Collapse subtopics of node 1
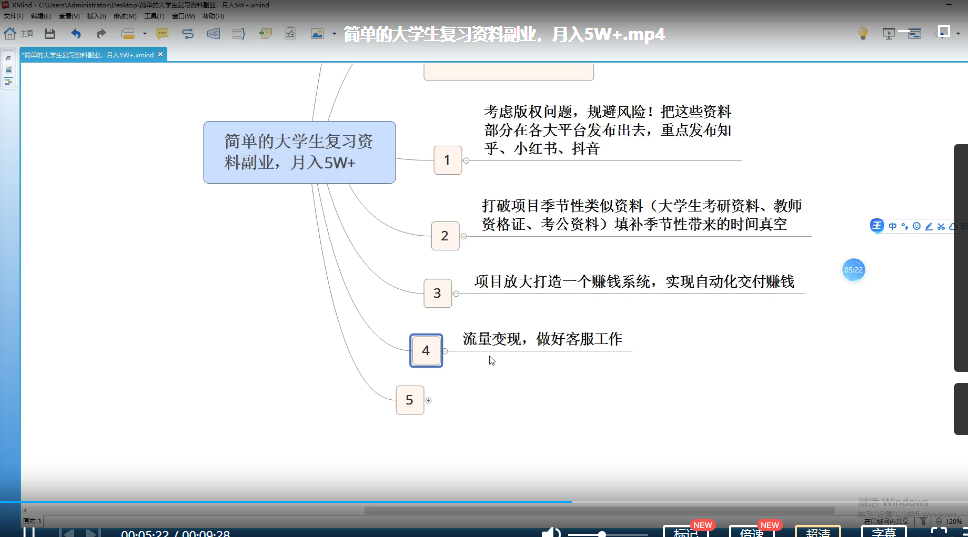 tap(466, 160)
